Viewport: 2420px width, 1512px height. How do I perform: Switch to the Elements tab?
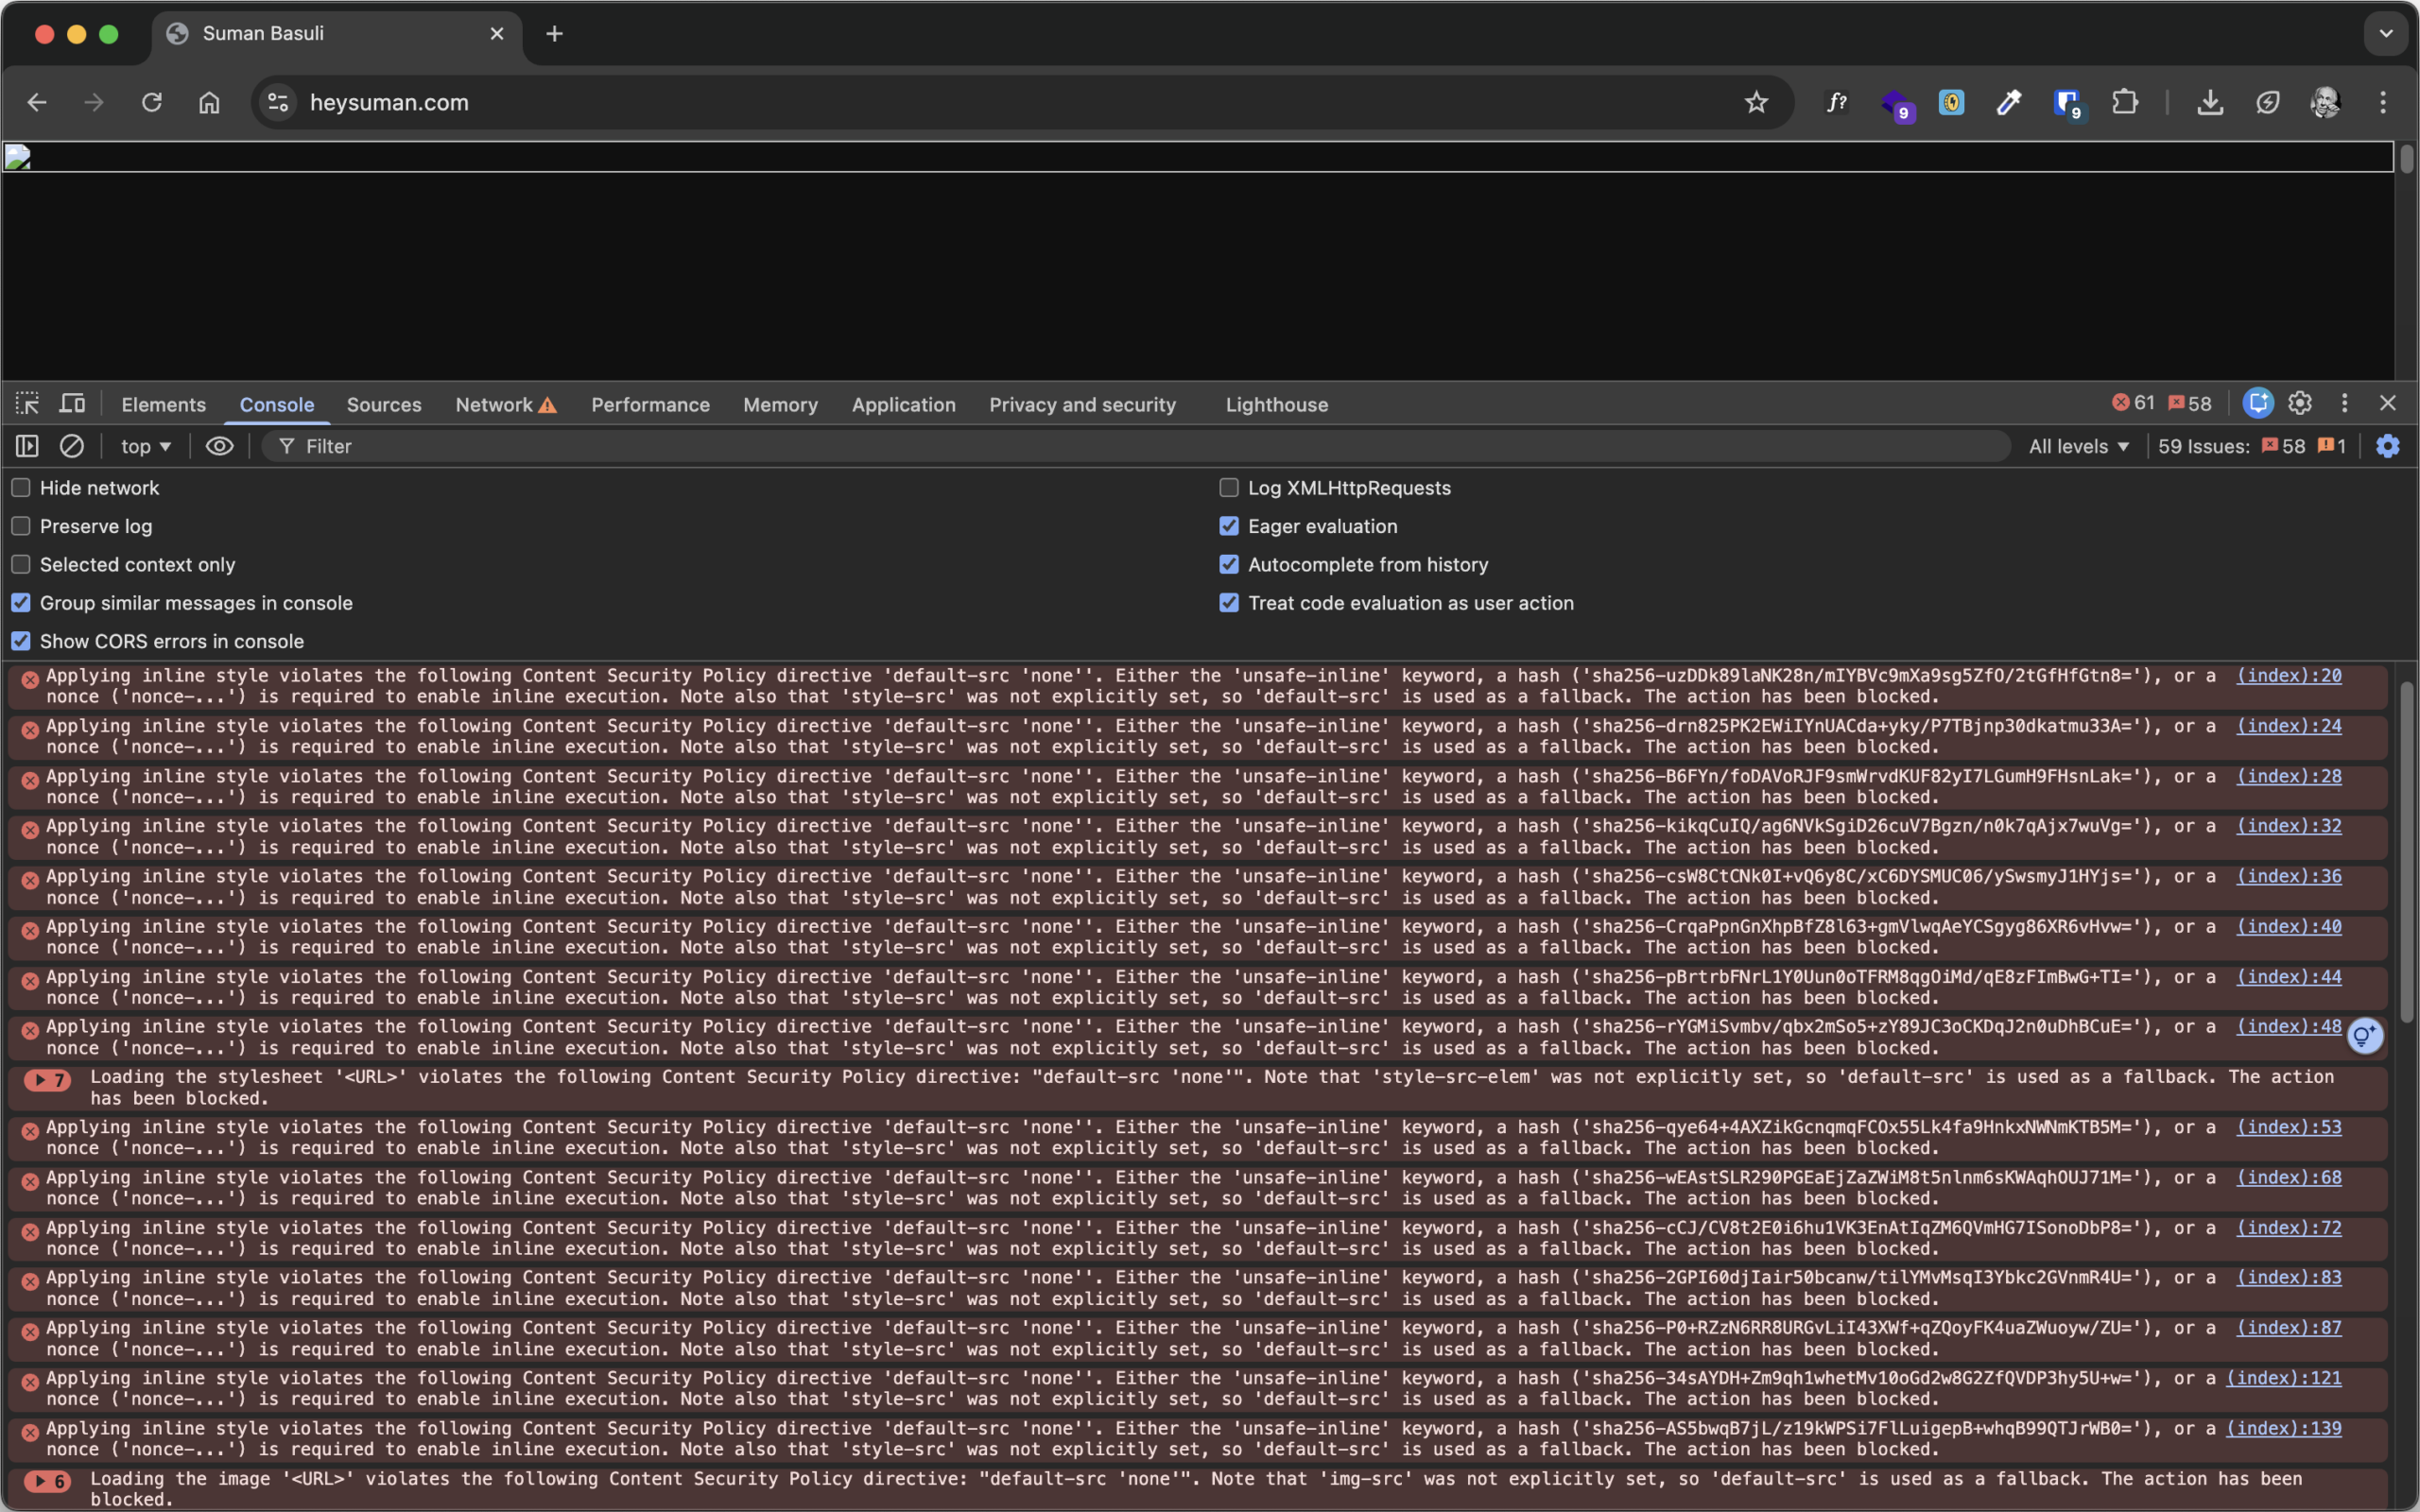click(164, 405)
